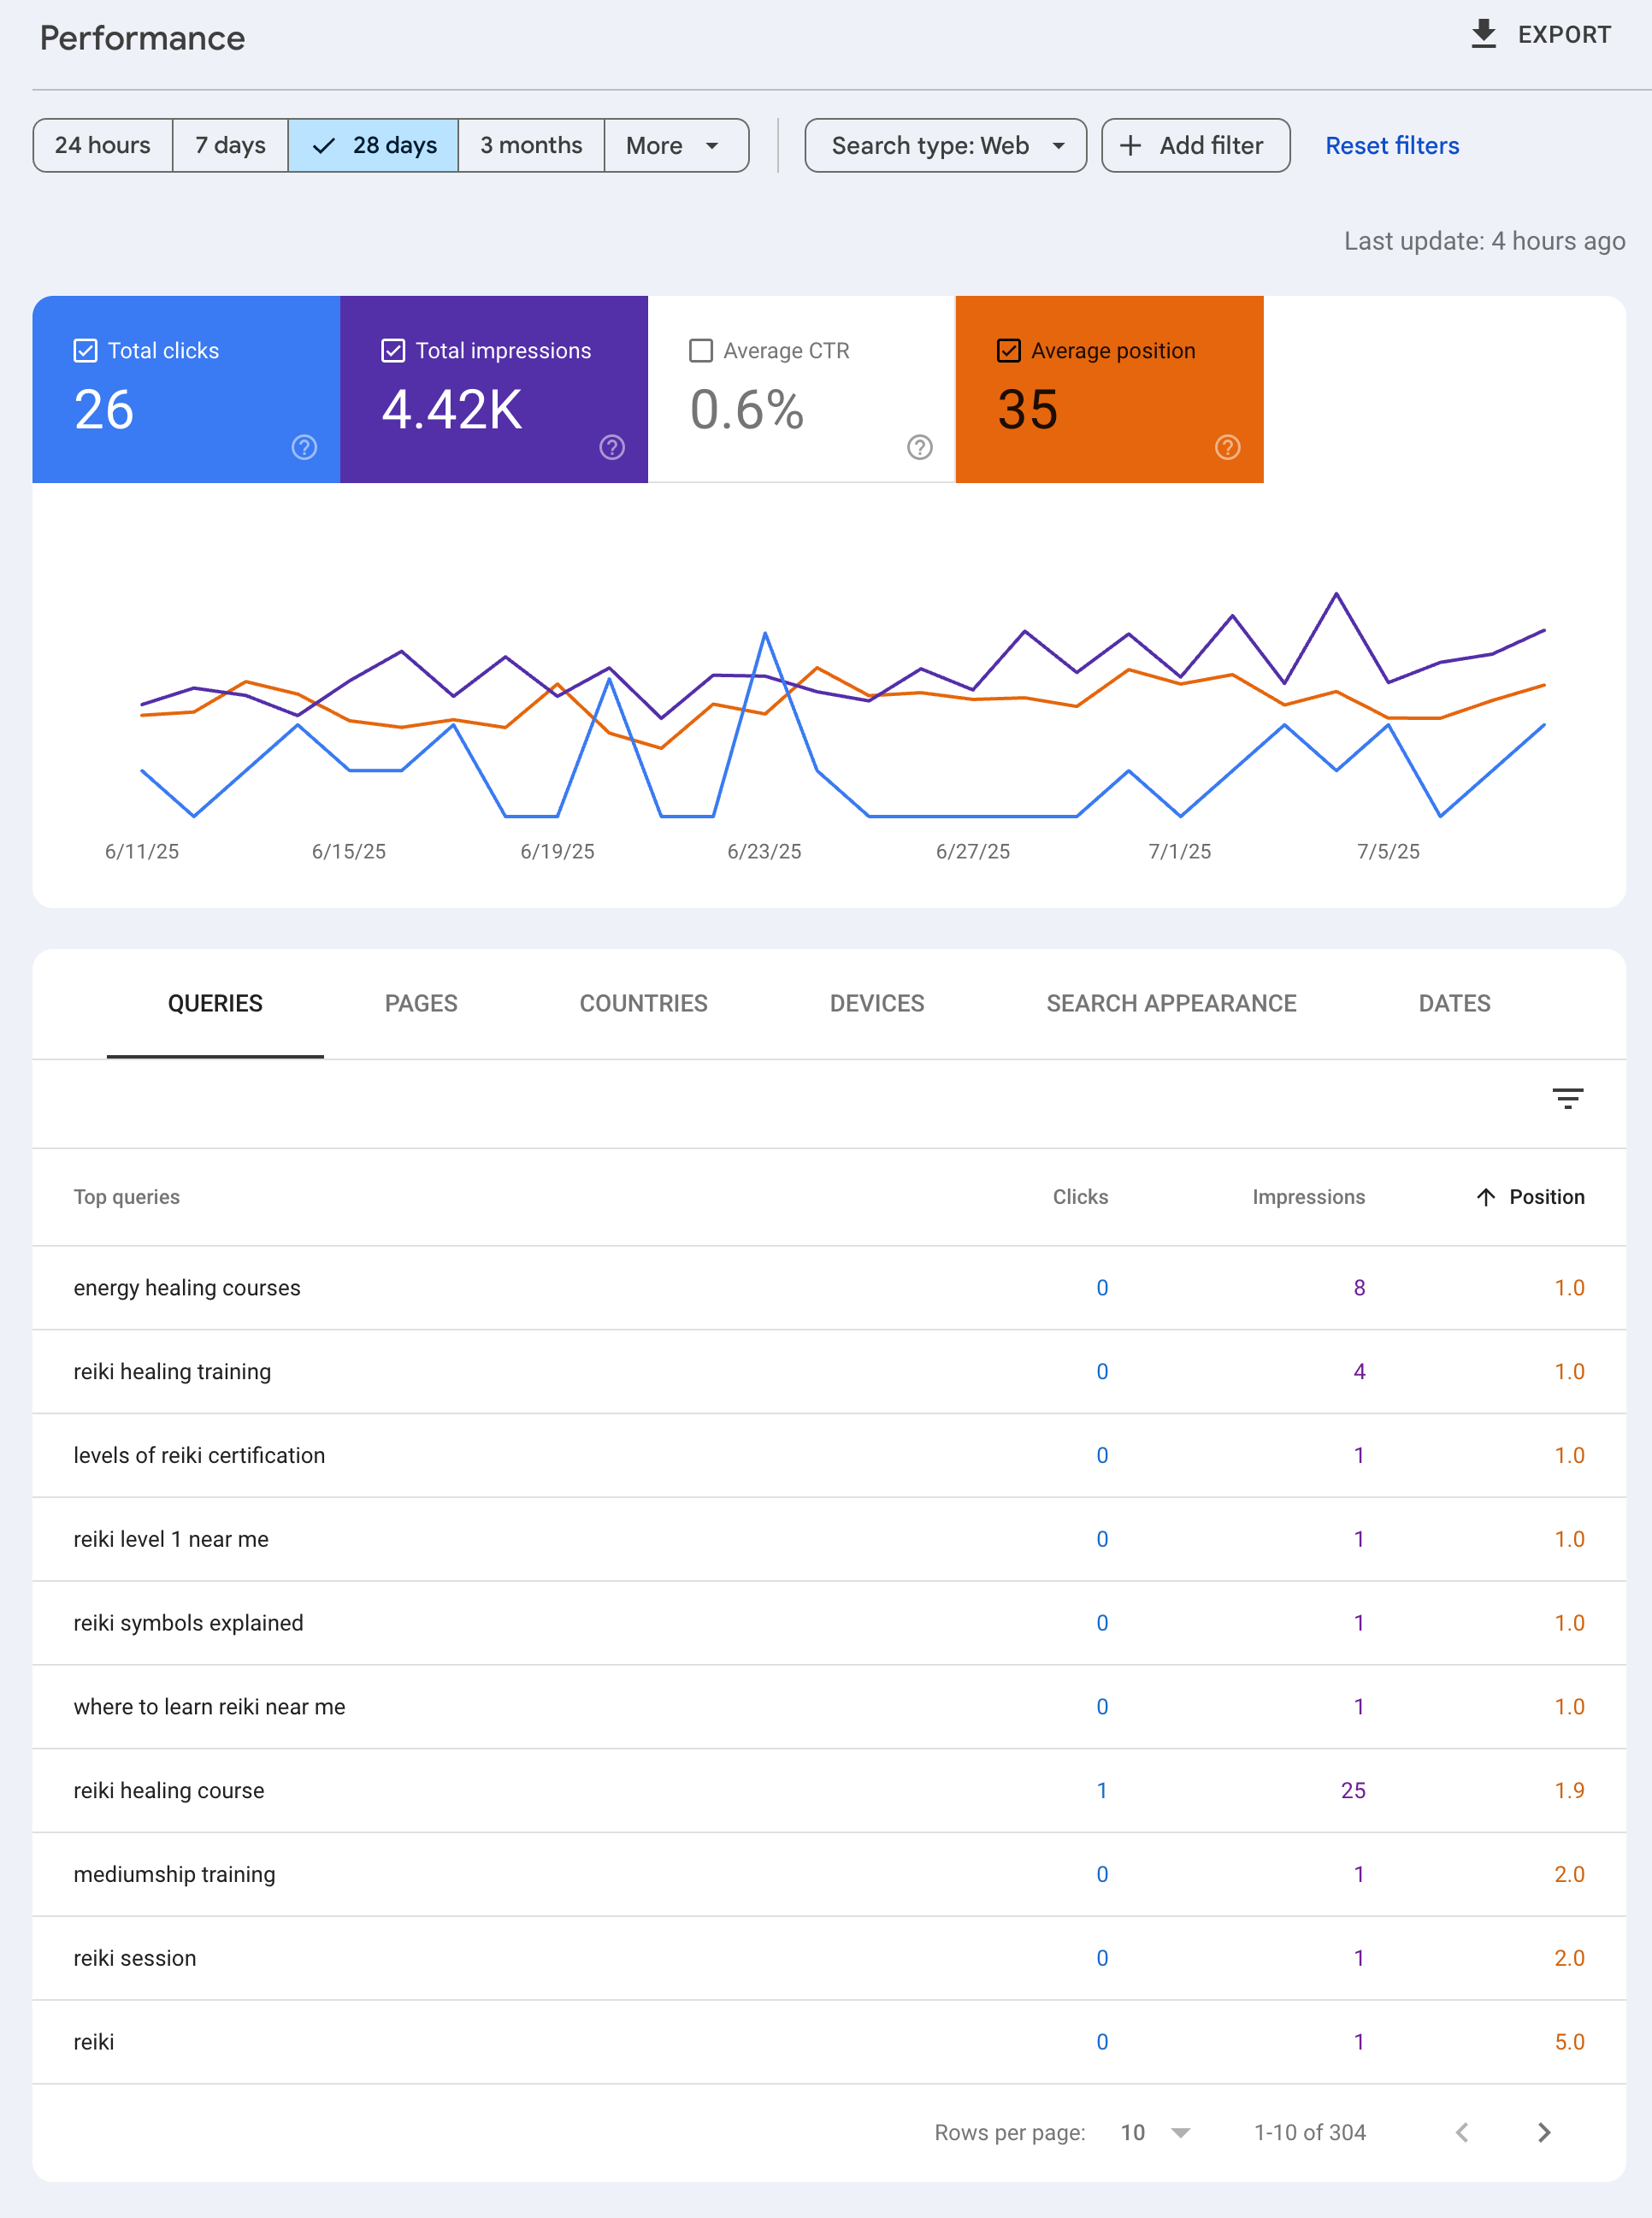Click the 'Last update: 4 hours ago' text
This screenshot has height=2218, width=1652.
click(x=1484, y=241)
